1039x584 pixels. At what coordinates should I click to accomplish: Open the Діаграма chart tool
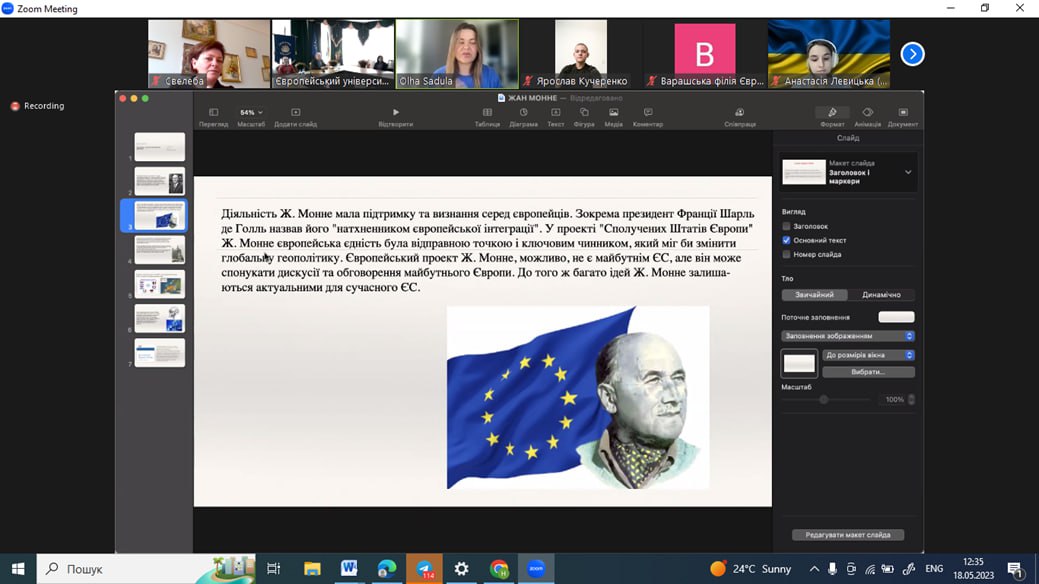point(523,113)
